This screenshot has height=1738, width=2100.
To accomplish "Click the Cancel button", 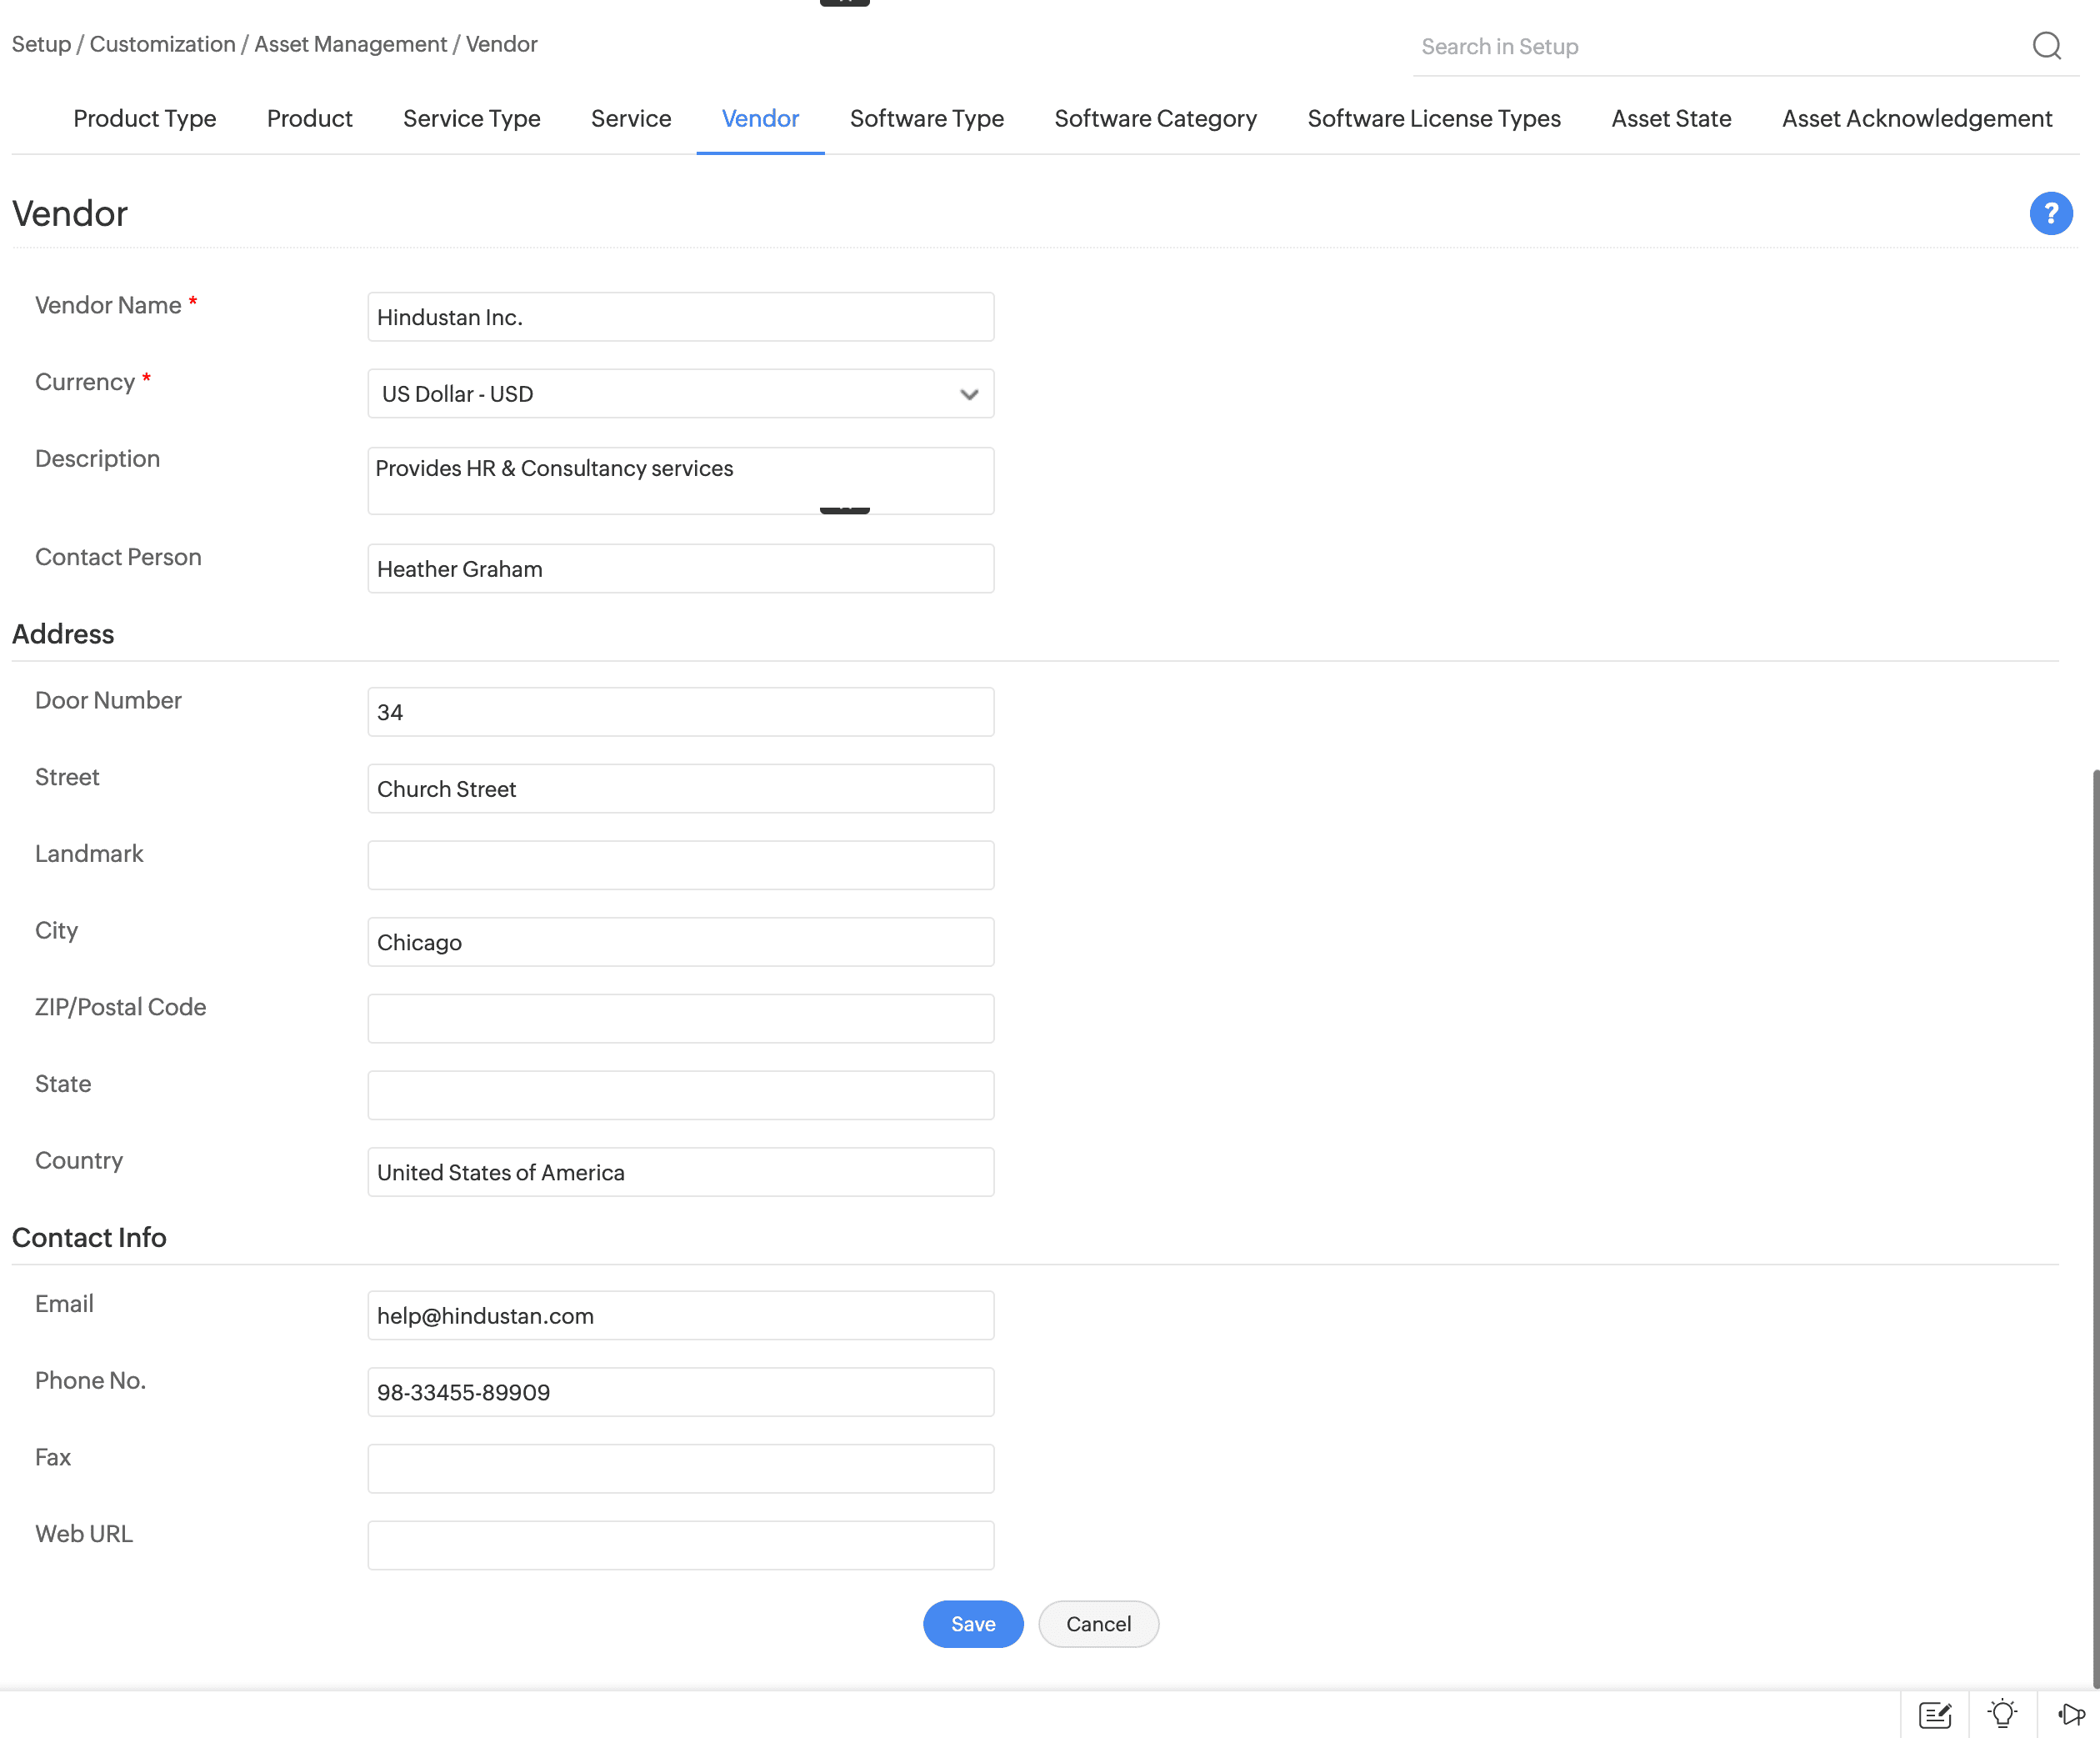I will (x=1098, y=1624).
